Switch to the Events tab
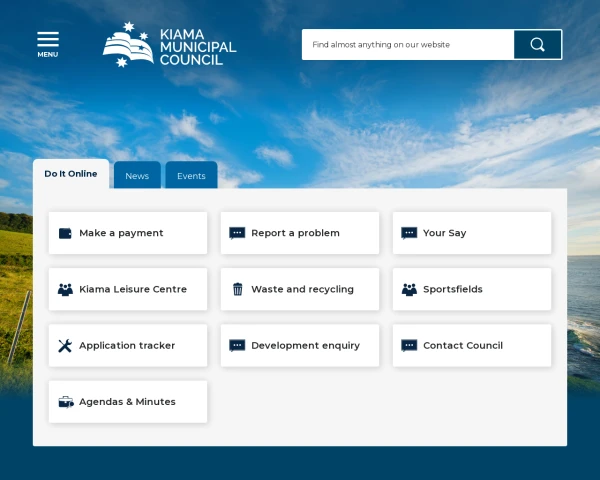 tap(191, 176)
